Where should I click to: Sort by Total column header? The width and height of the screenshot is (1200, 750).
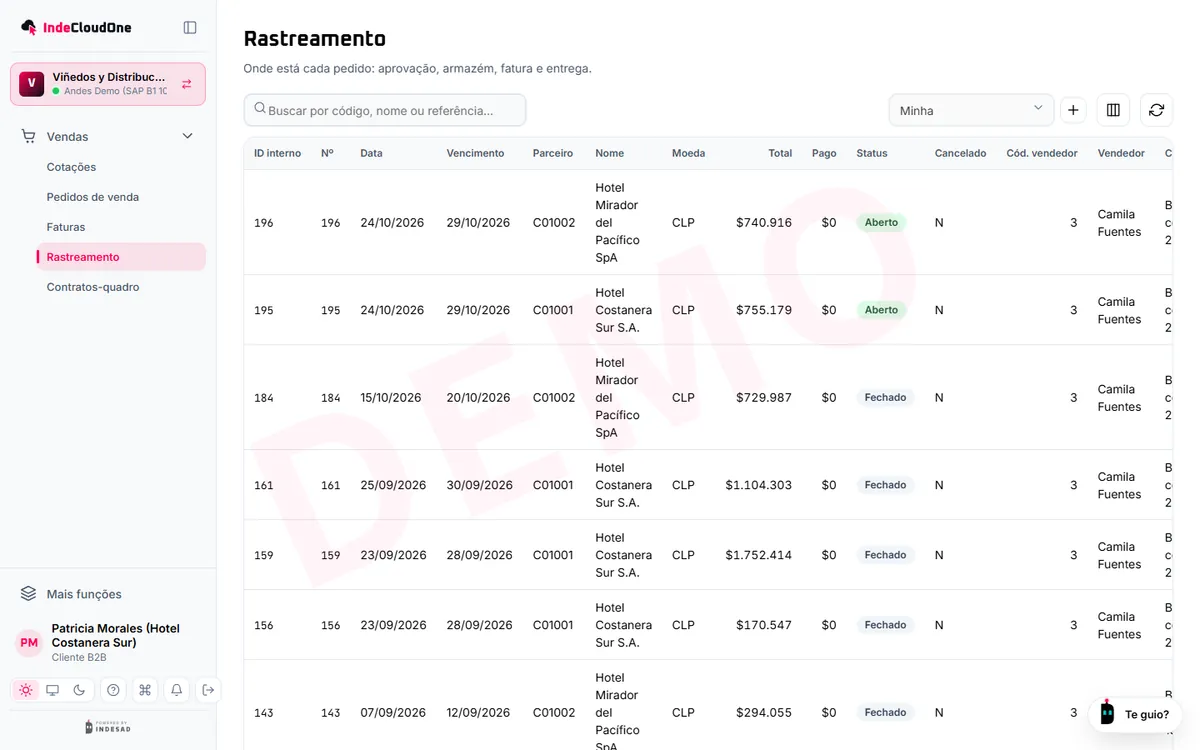[780, 153]
